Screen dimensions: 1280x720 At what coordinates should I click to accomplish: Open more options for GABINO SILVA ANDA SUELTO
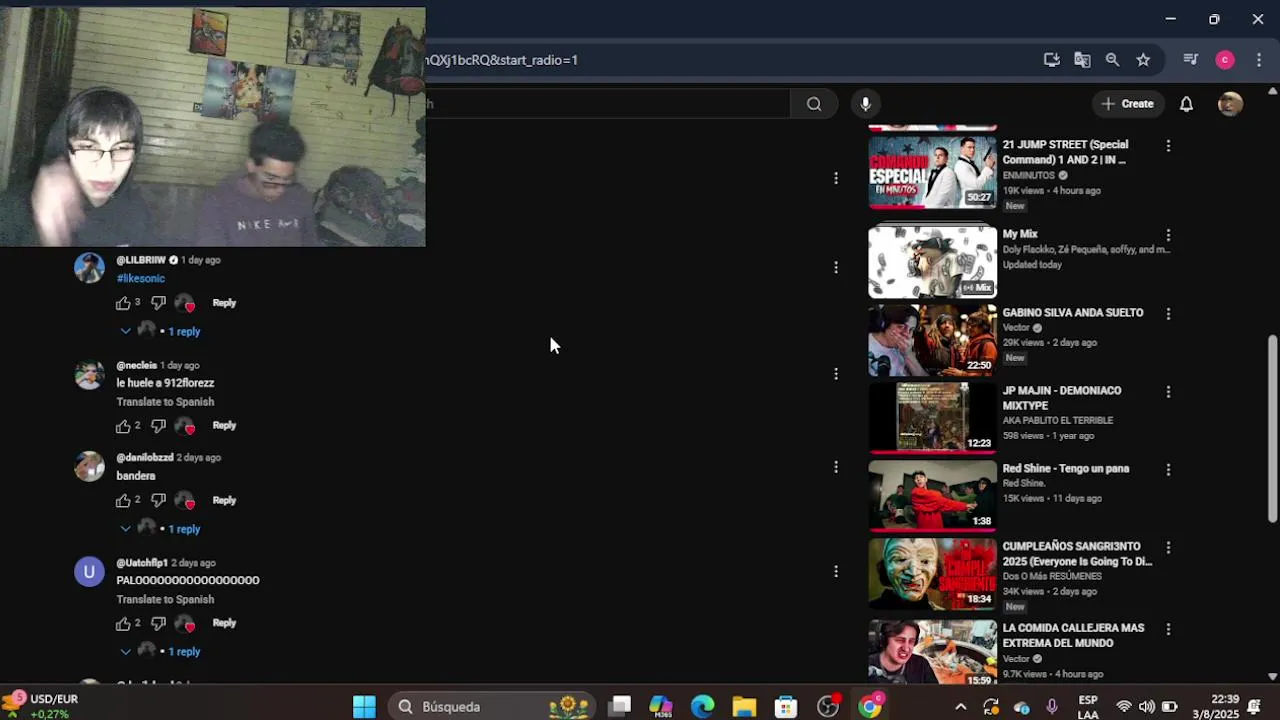(1168, 314)
